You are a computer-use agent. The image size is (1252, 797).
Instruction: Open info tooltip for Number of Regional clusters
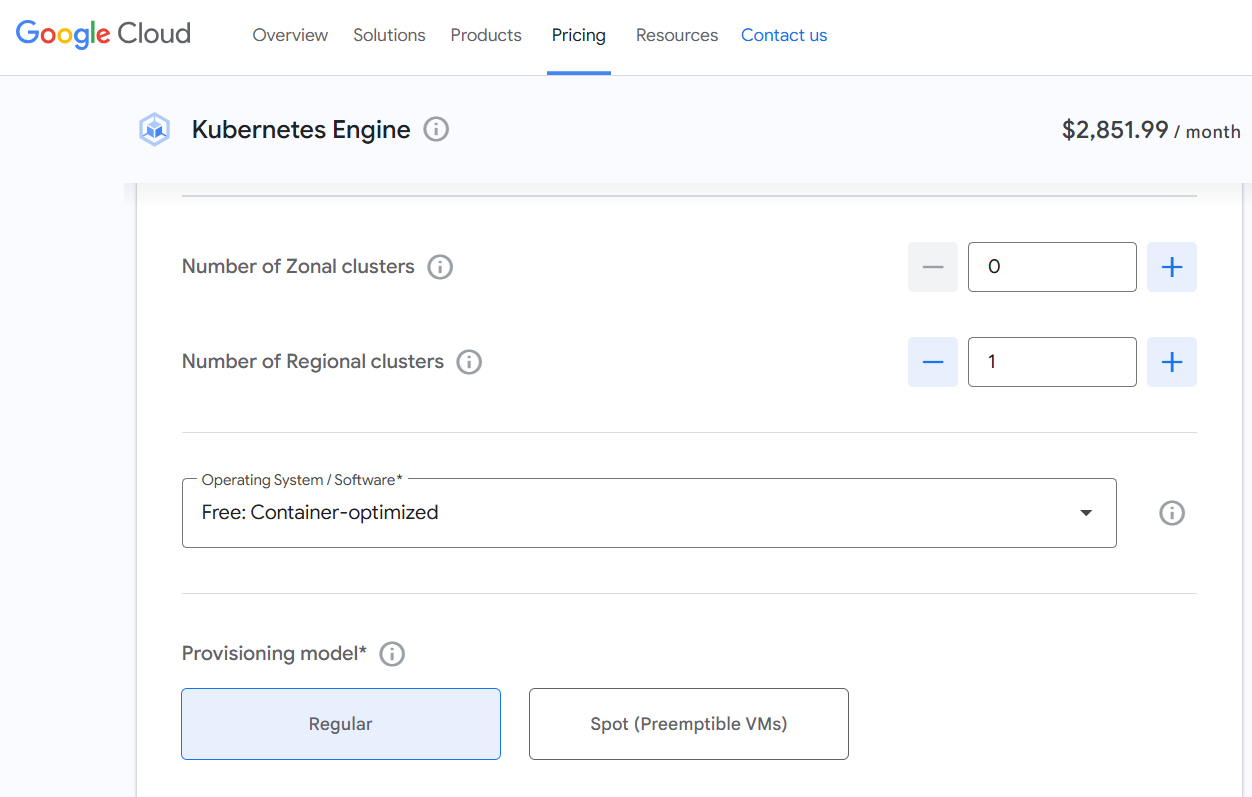pos(469,362)
